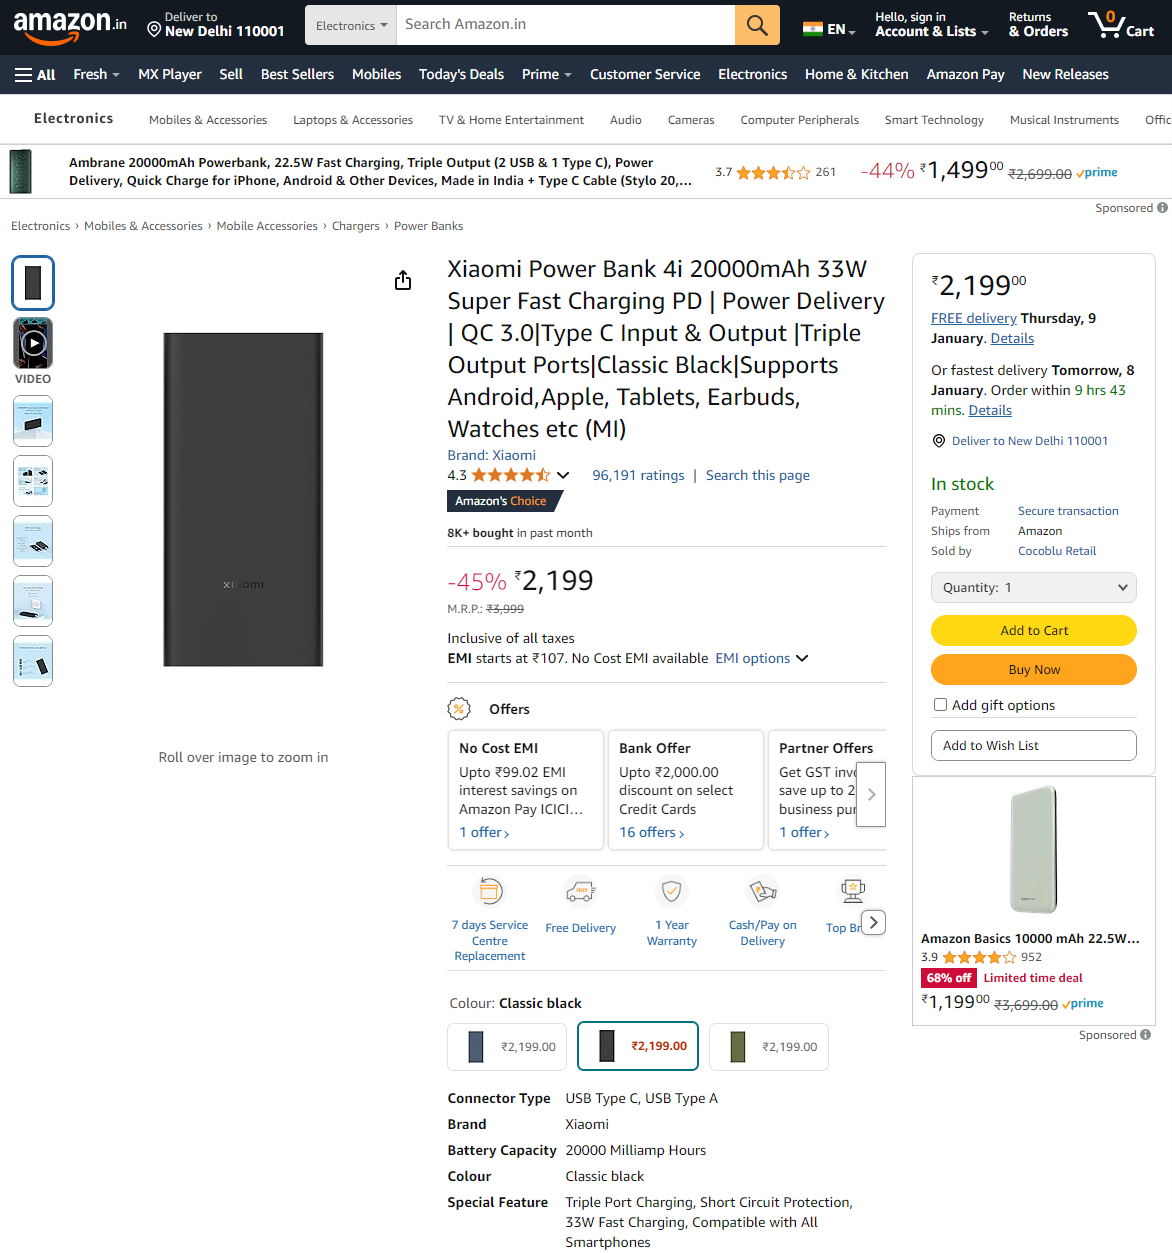
Task: Open the shopping cart icon
Action: [x=1121, y=24]
